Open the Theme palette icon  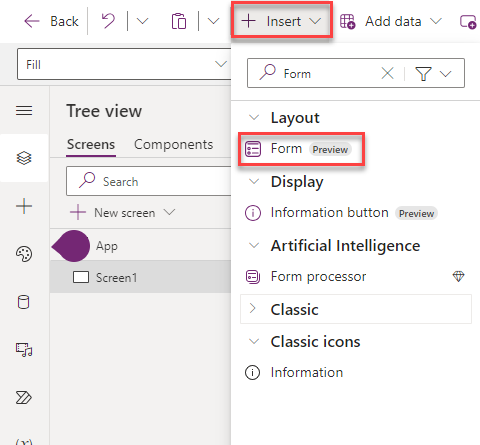(24, 254)
